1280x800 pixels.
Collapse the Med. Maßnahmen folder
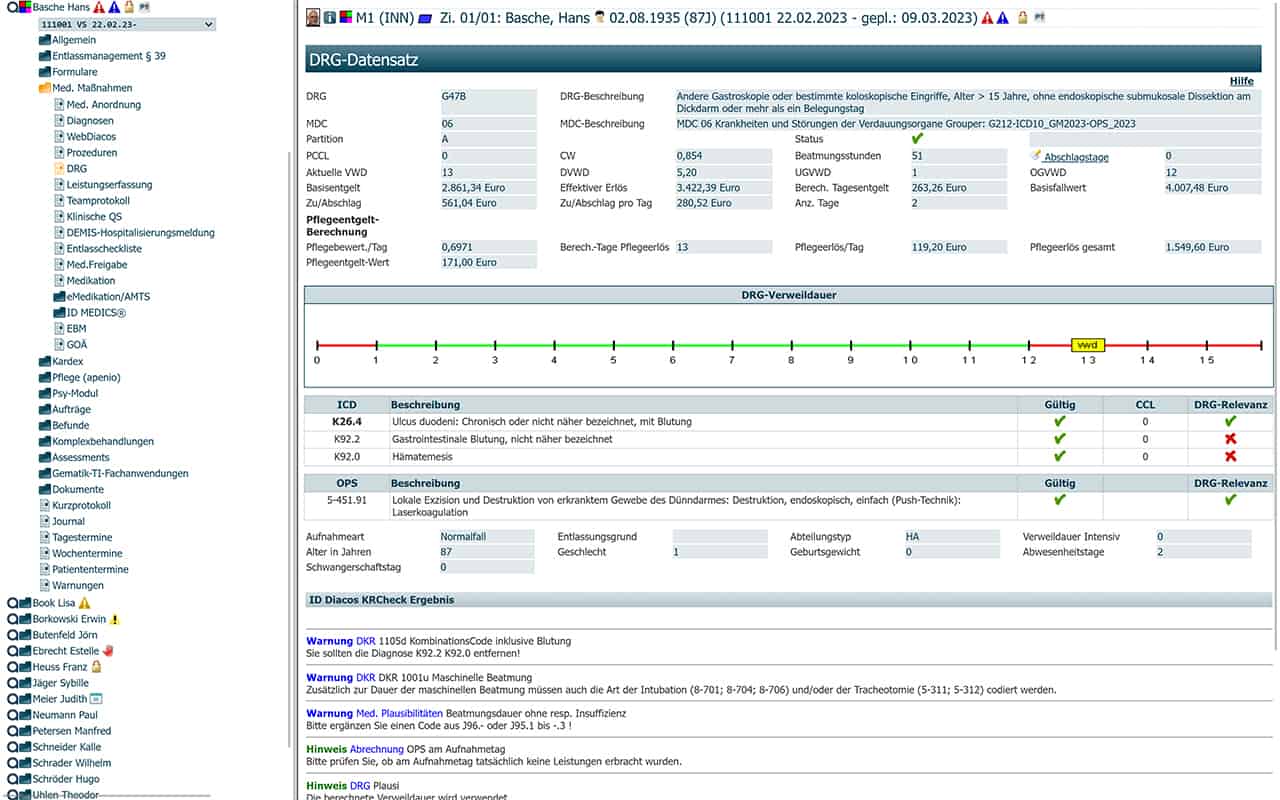[44, 89]
